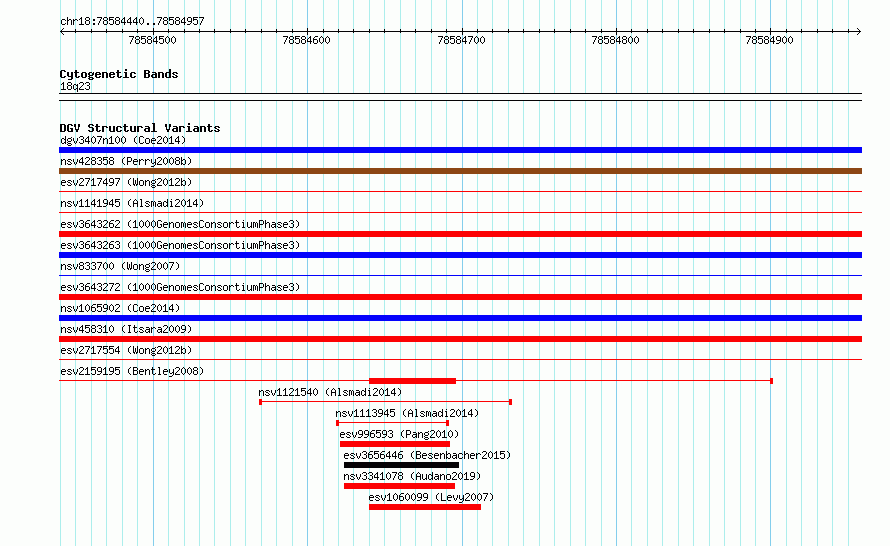890x546 pixels.
Task: Open esv3656446 (Besenbacher2015) variant label
Action: 427,455
